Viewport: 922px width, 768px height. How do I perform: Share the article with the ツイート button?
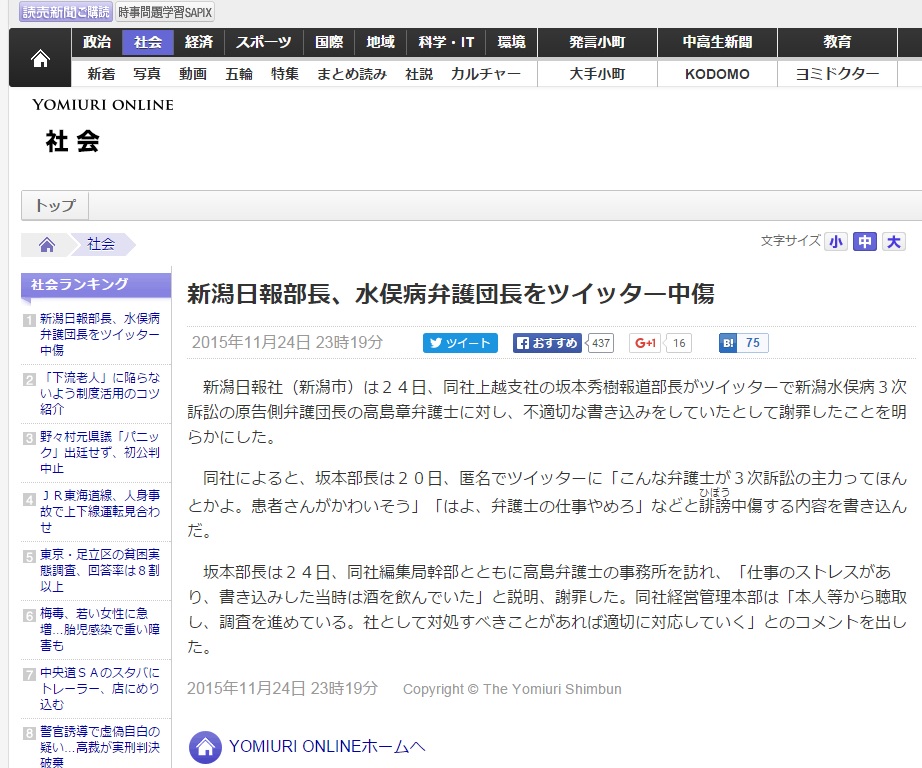coord(460,343)
